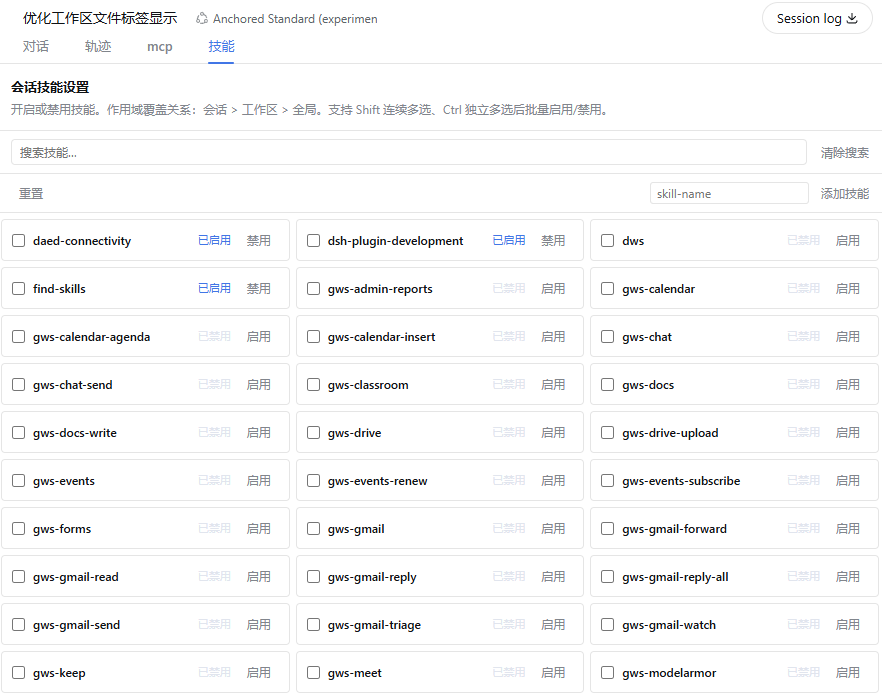Screen dimensions: 882x694
Task: Click the gws-drive-upload skill name
Action: point(670,432)
